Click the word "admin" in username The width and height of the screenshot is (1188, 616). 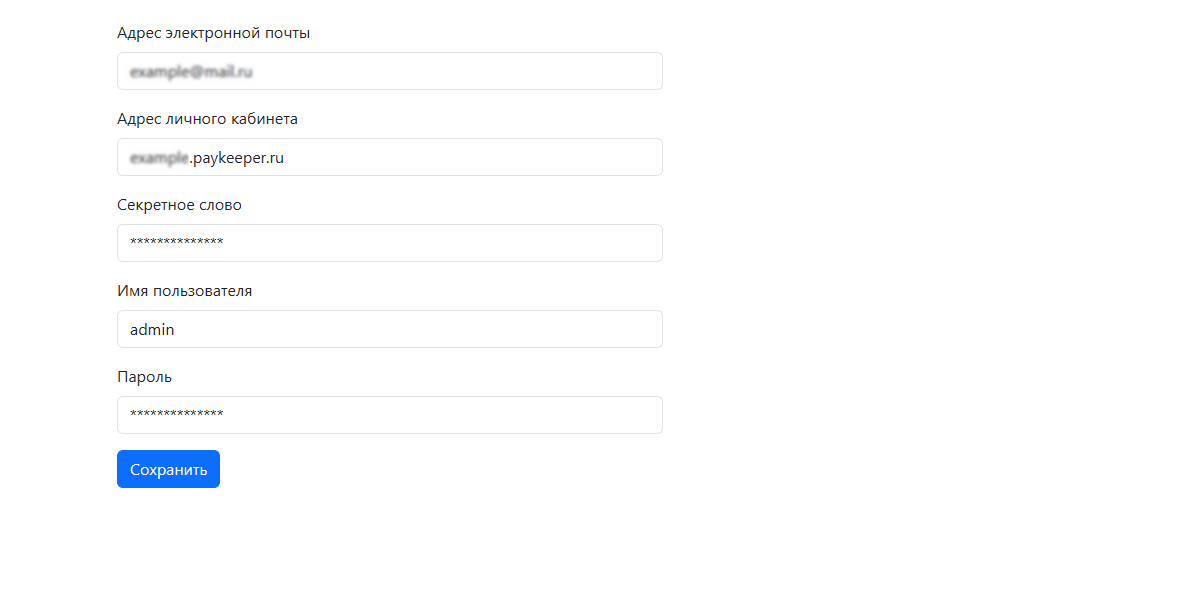point(152,329)
